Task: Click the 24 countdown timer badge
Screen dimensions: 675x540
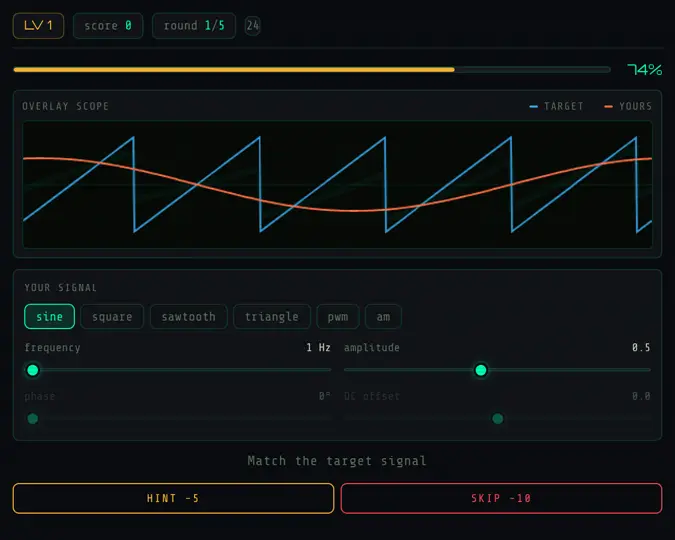Action: (x=253, y=26)
